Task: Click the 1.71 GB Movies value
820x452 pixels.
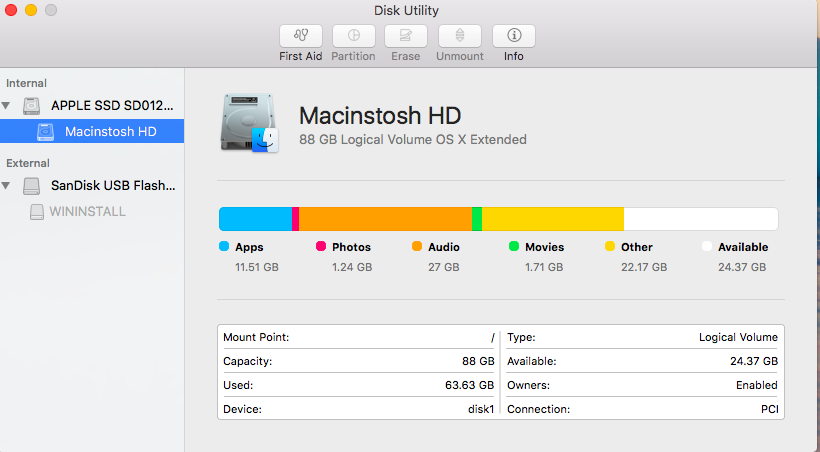Action: click(544, 267)
